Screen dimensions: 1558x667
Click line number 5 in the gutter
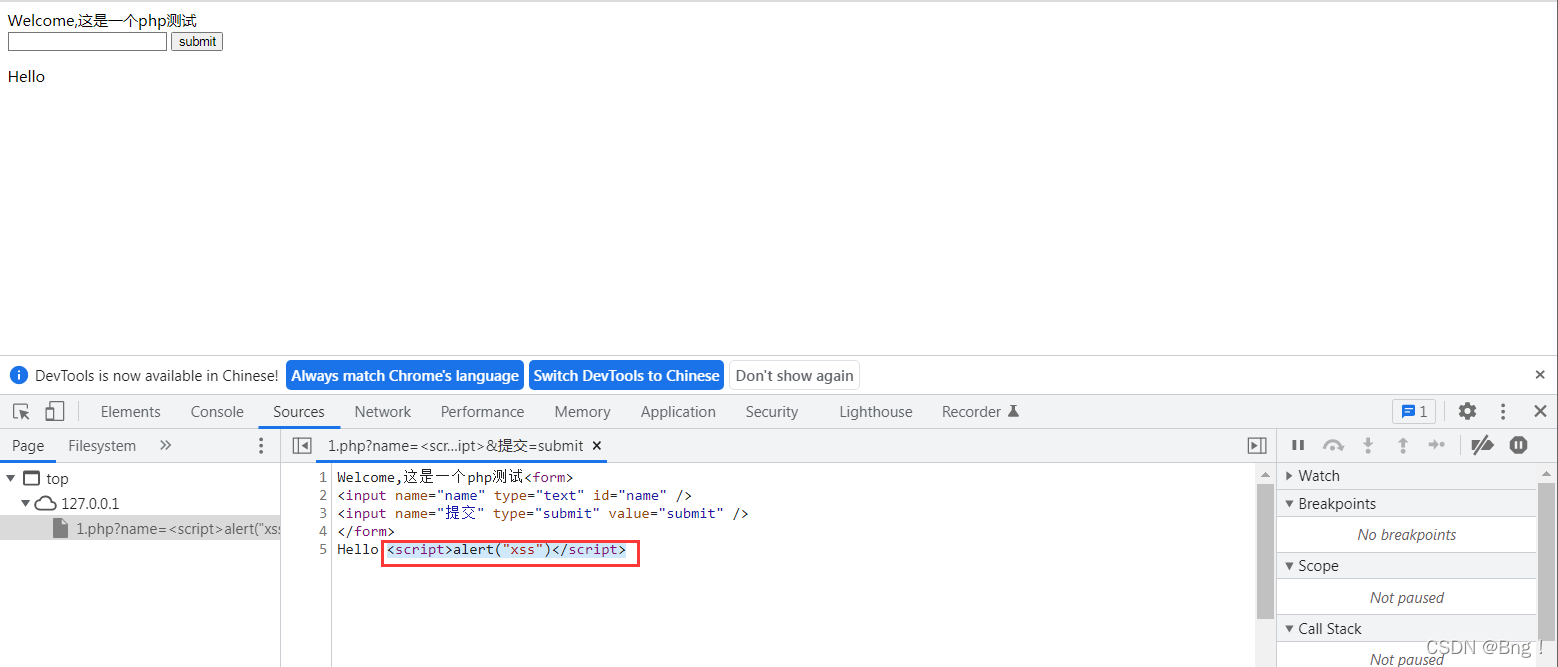pyautogui.click(x=323, y=549)
